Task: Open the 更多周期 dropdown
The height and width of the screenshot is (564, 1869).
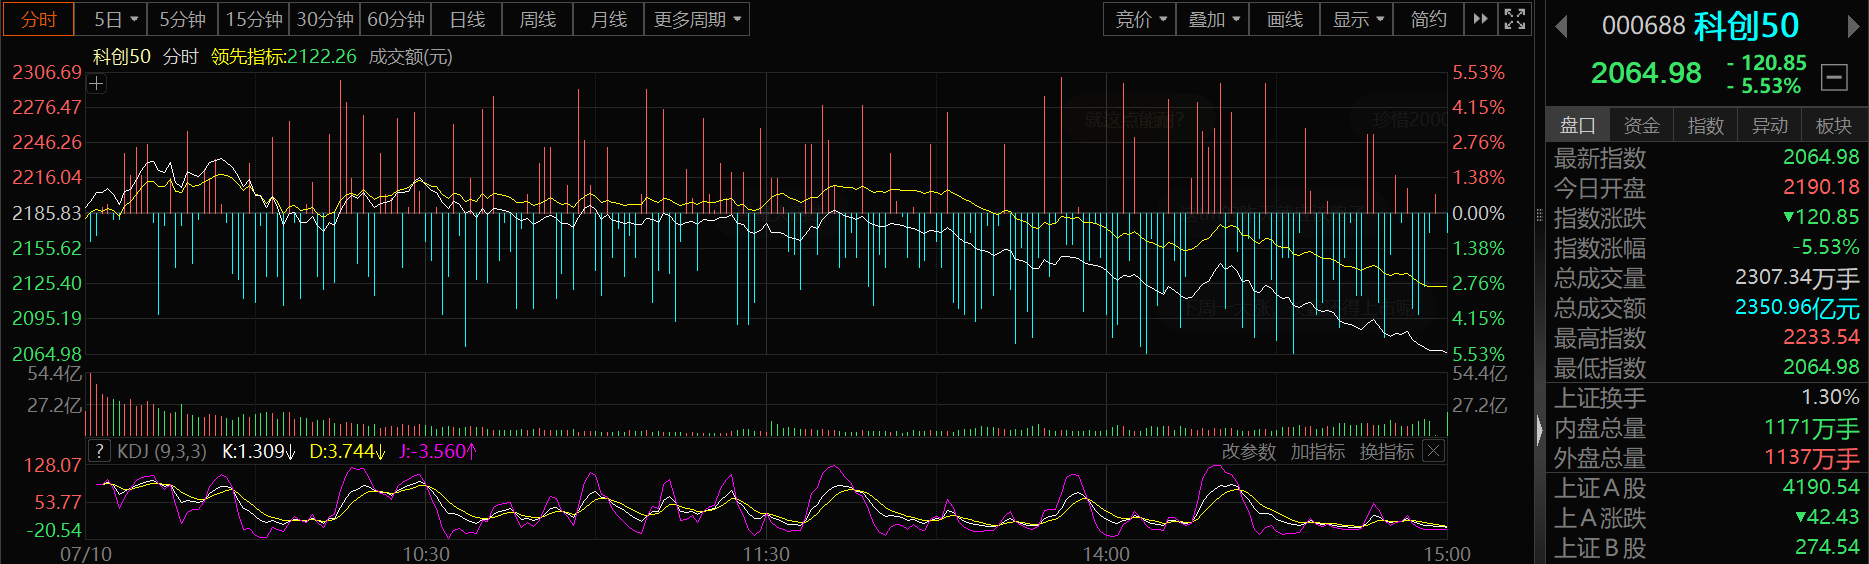Action: pyautogui.click(x=697, y=19)
